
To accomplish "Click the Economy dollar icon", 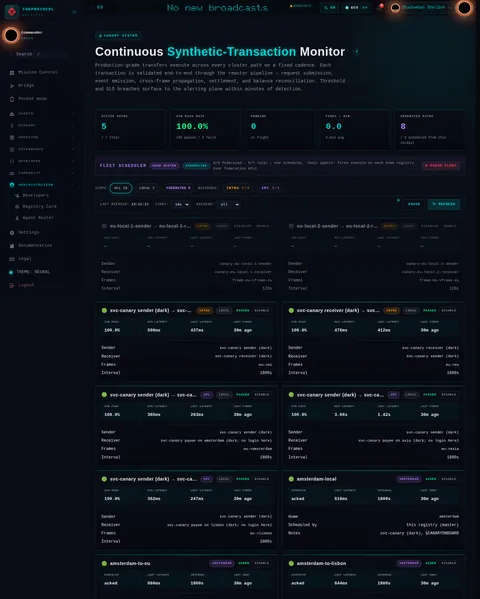I will tap(12, 125).
